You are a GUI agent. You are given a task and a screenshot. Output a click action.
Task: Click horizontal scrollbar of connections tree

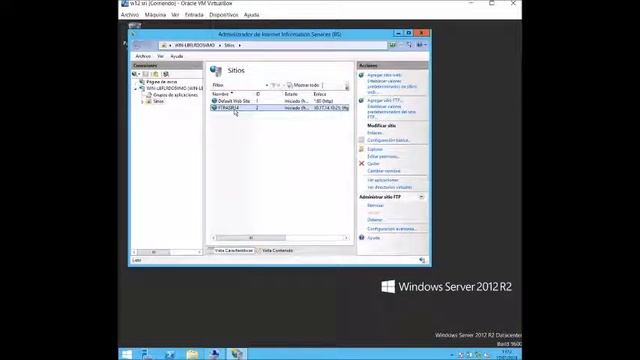[167, 252]
